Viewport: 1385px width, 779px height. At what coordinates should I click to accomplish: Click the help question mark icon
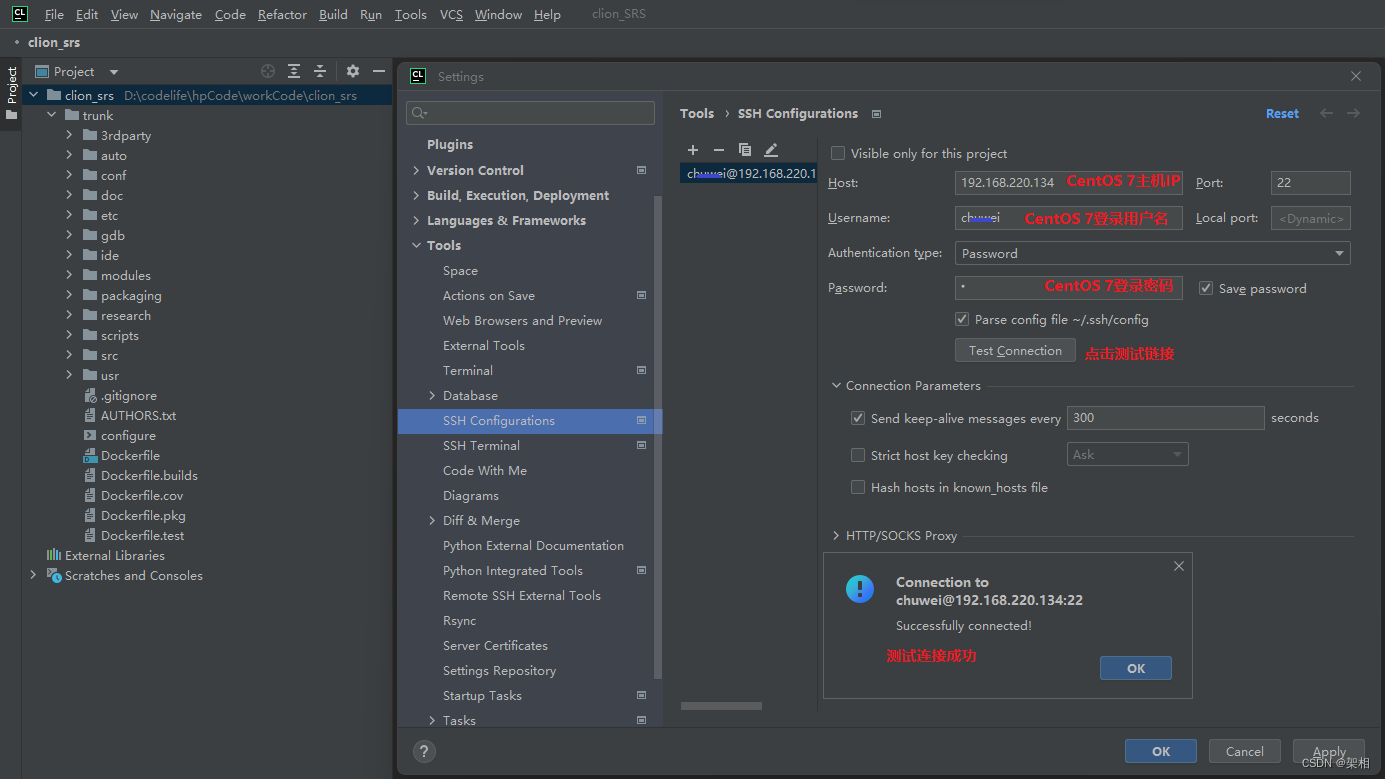pos(424,751)
